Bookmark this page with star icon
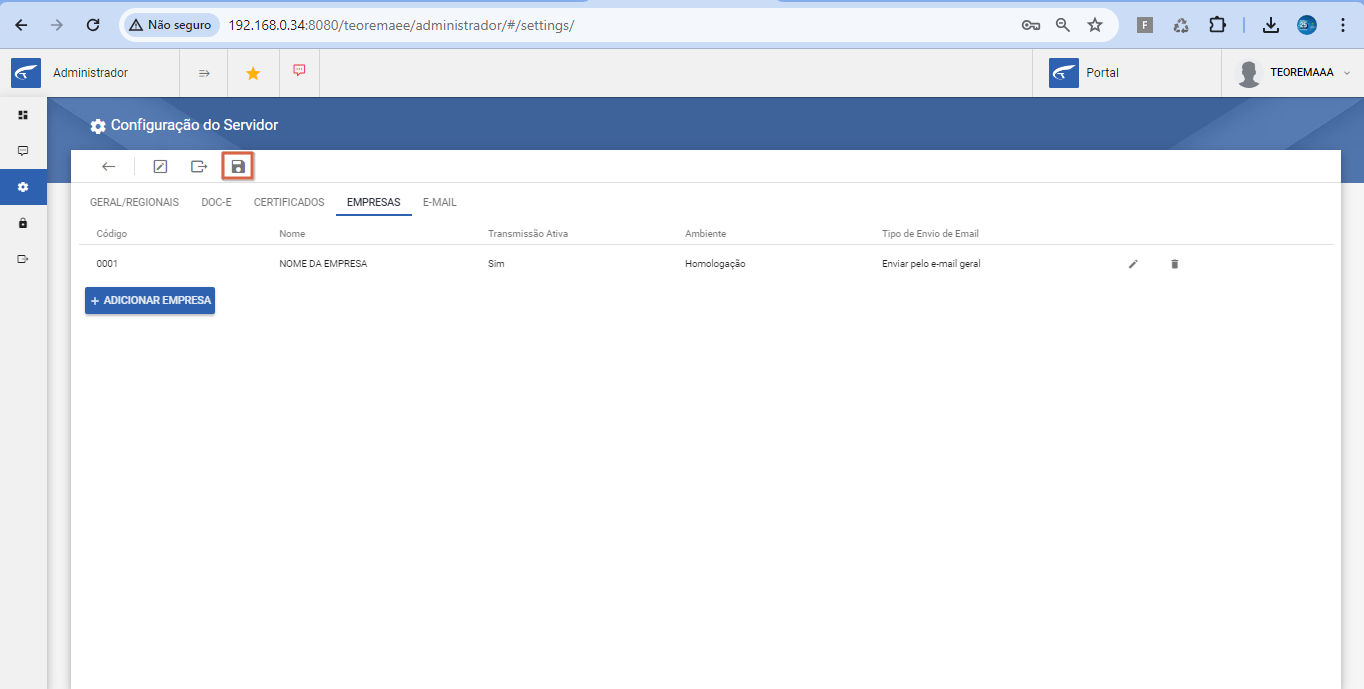Viewport: 1364px width, 689px height. [1095, 25]
